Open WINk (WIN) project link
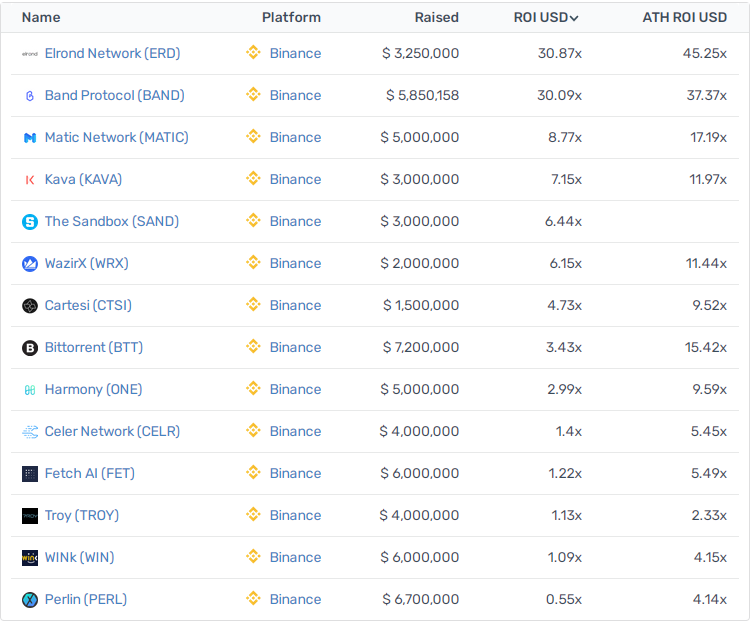 coord(80,557)
